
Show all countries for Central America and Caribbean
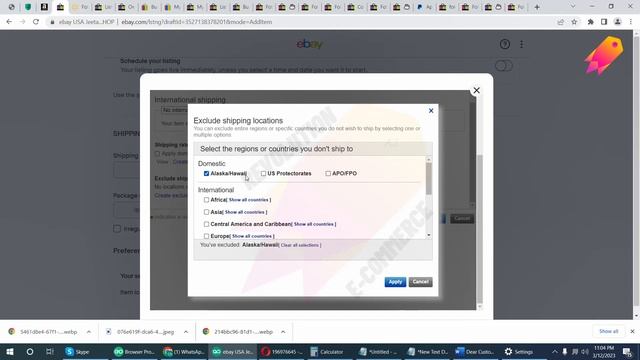[314, 224]
